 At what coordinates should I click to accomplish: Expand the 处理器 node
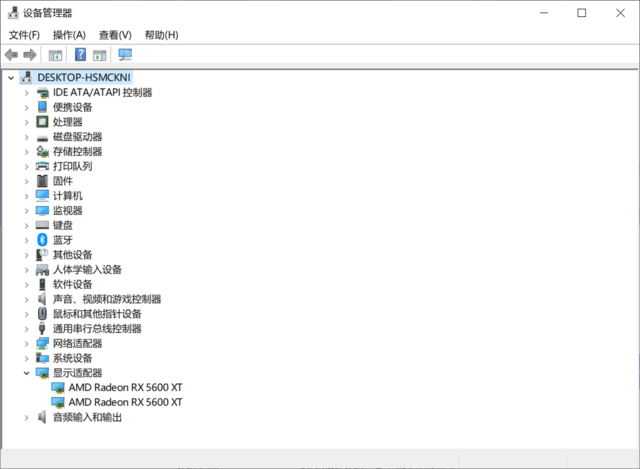tap(27, 122)
